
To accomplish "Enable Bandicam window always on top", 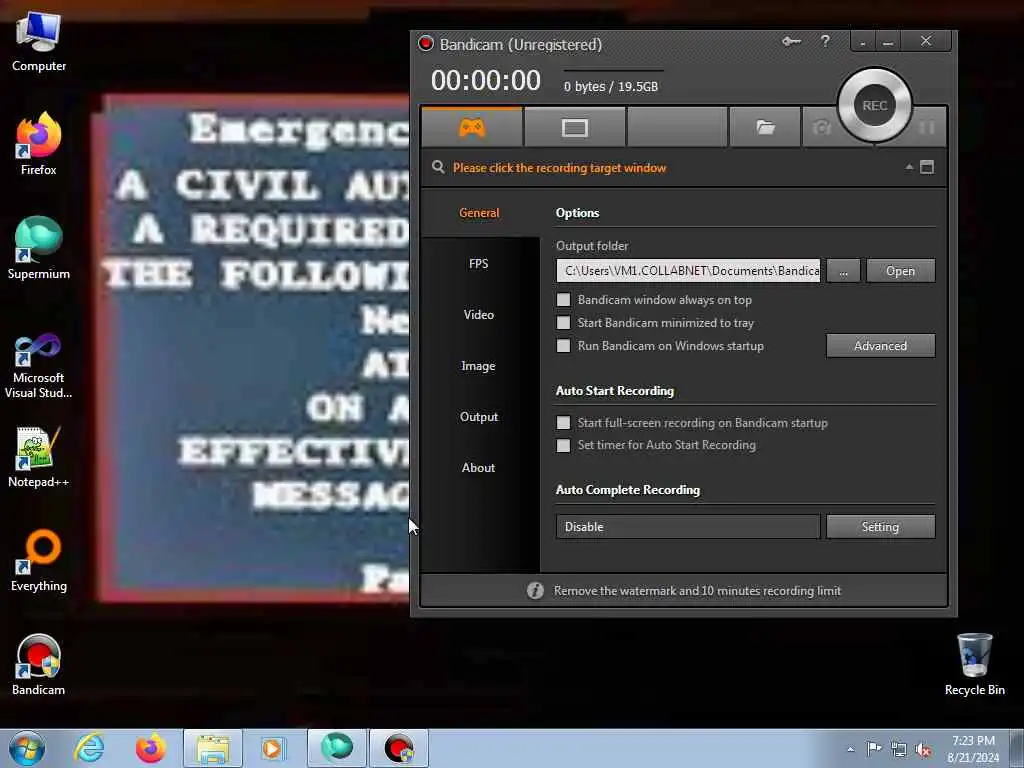I will [x=563, y=300].
